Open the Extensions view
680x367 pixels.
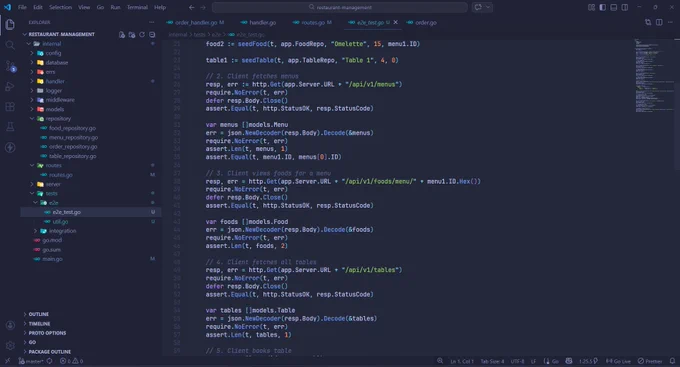[x=10, y=107]
